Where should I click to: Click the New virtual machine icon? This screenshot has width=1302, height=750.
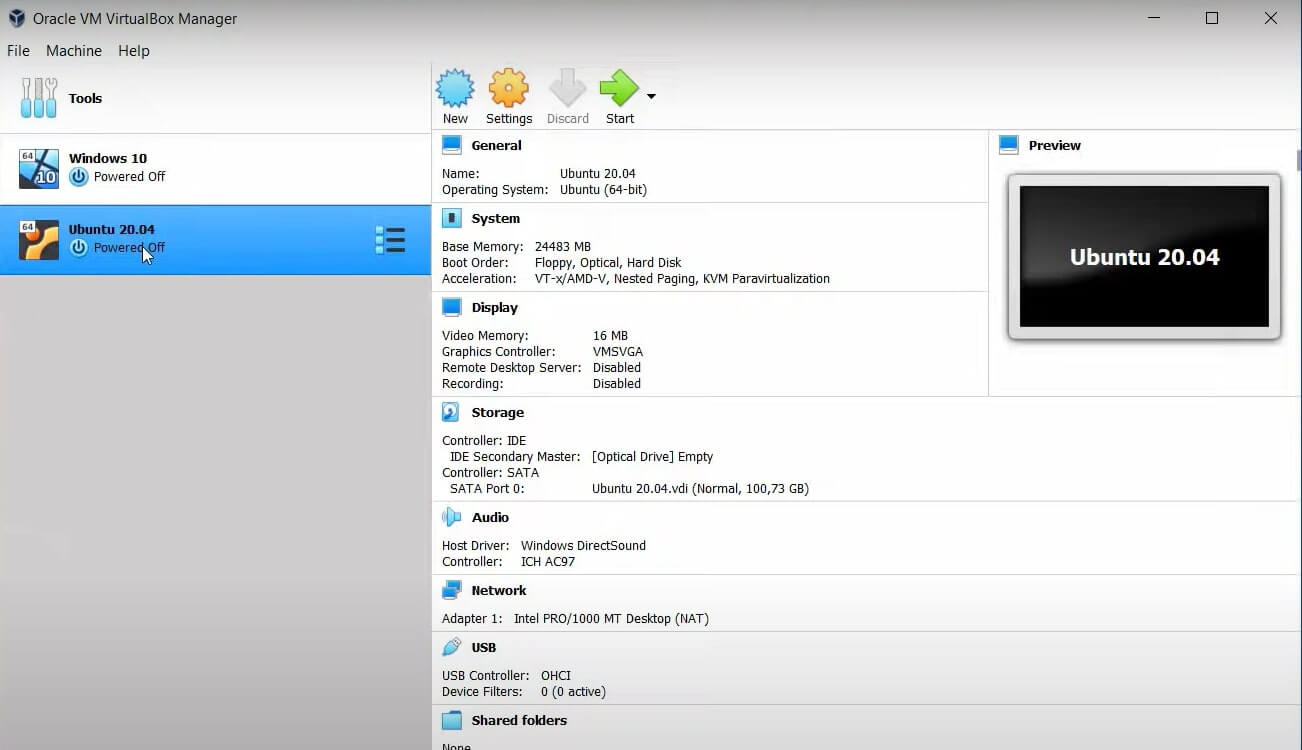click(455, 89)
